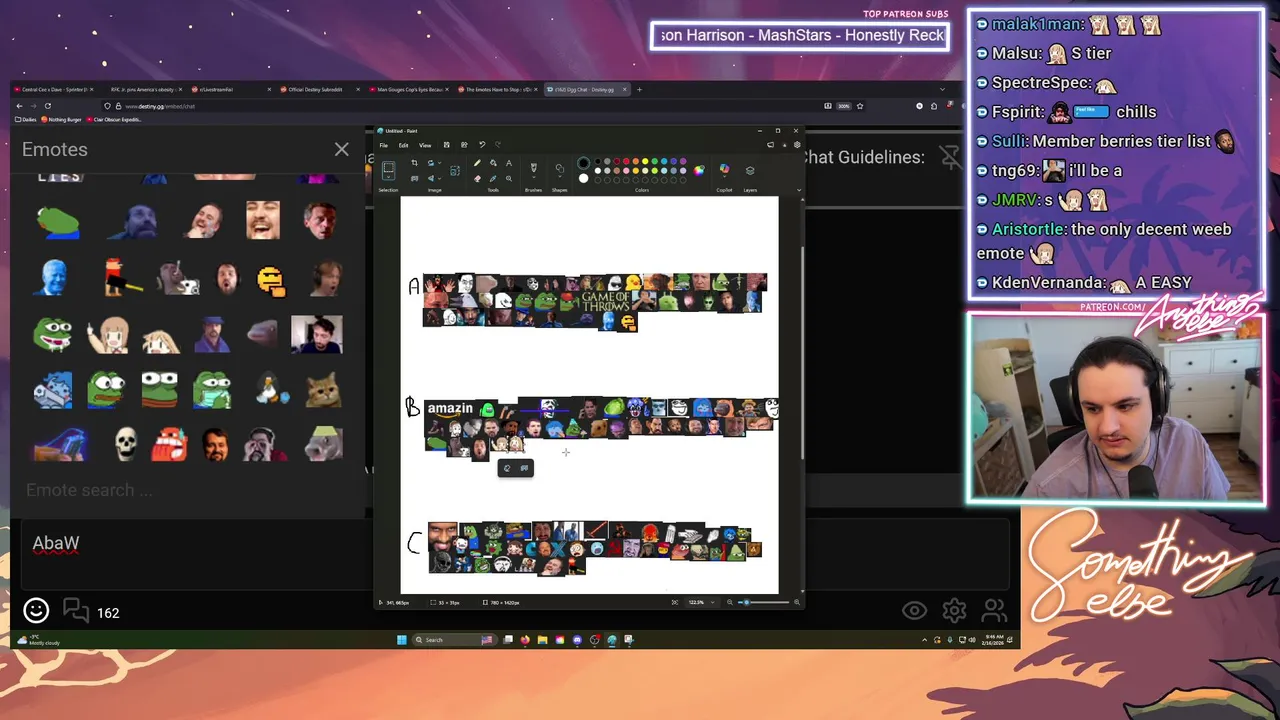Click the chat whispers speech bubbles icon

pyautogui.click(x=76, y=610)
